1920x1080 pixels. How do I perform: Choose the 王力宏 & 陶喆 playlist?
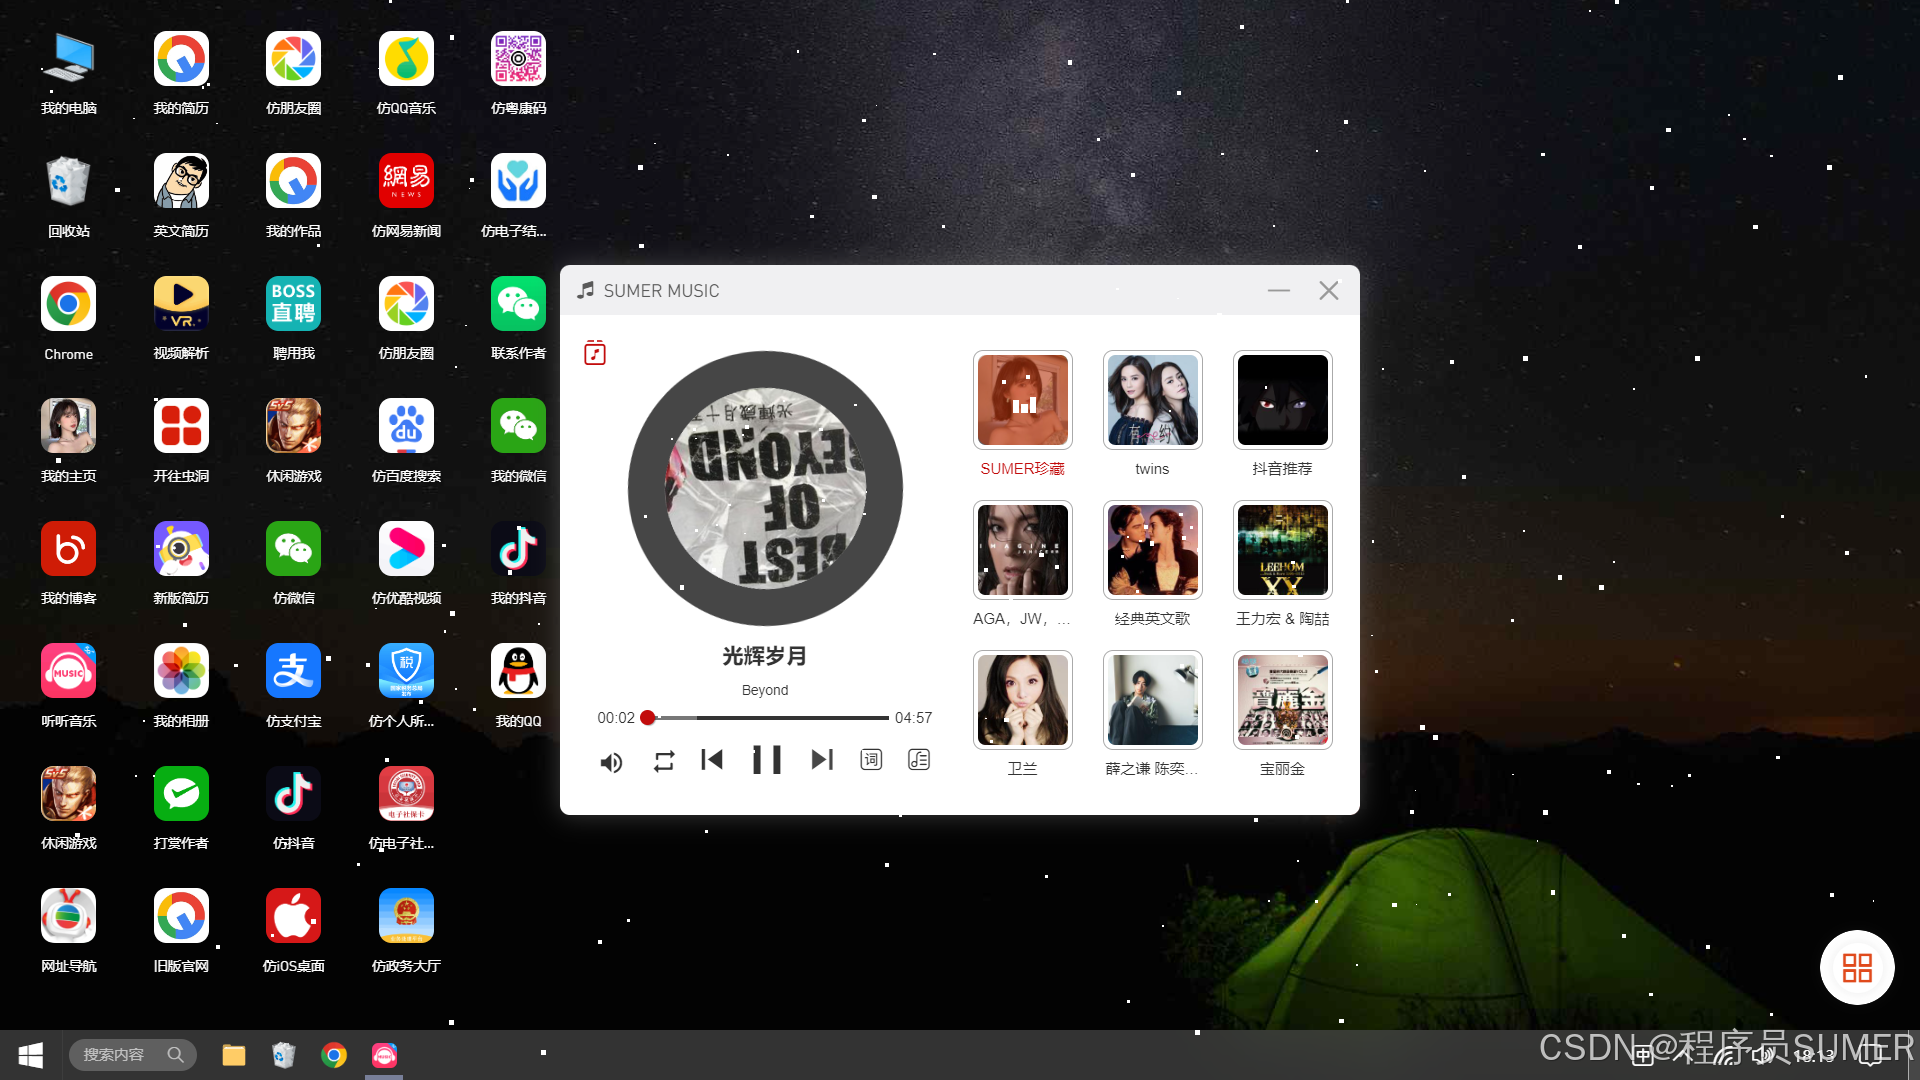point(1282,550)
